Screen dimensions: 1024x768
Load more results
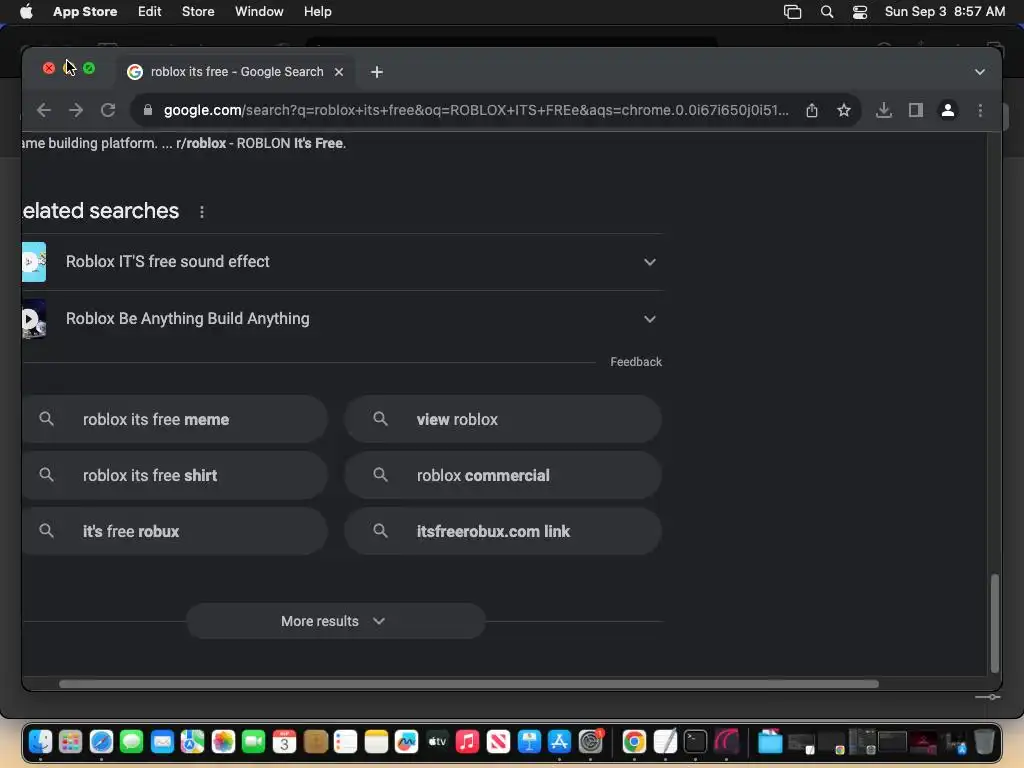[x=336, y=621]
